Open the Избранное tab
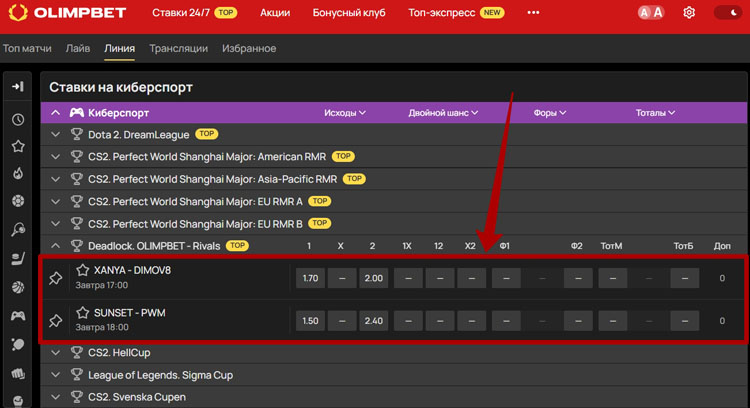Viewport: 750px width, 408px height. tap(249, 48)
